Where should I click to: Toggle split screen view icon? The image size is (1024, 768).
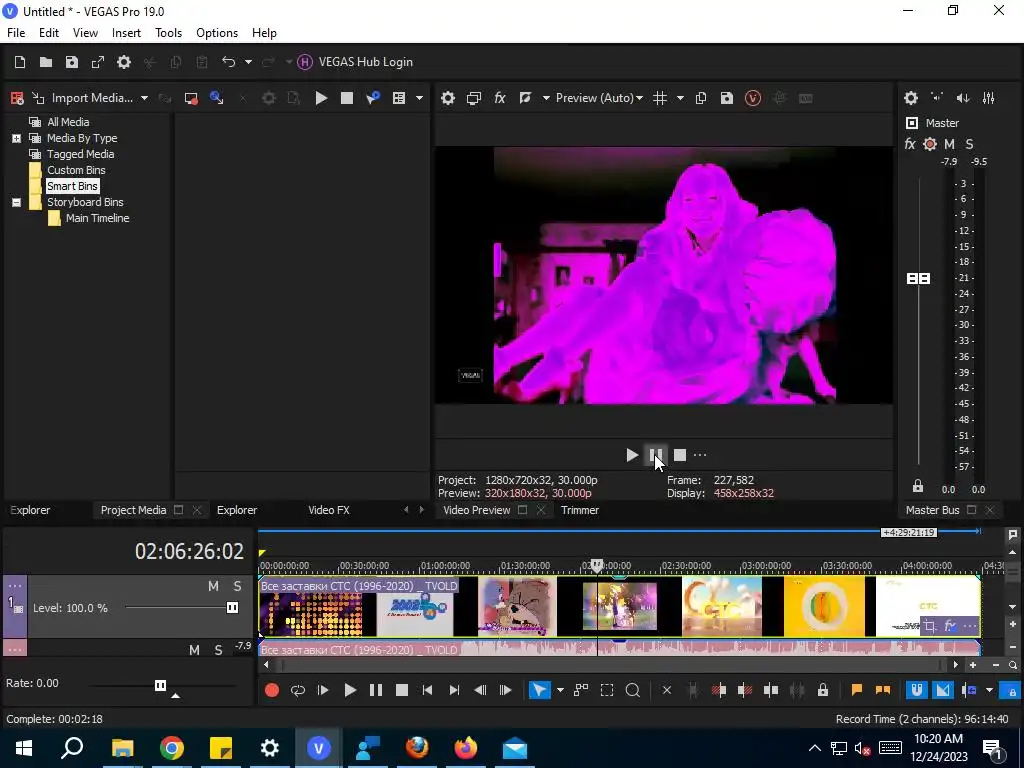pyautogui.click(x=525, y=98)
